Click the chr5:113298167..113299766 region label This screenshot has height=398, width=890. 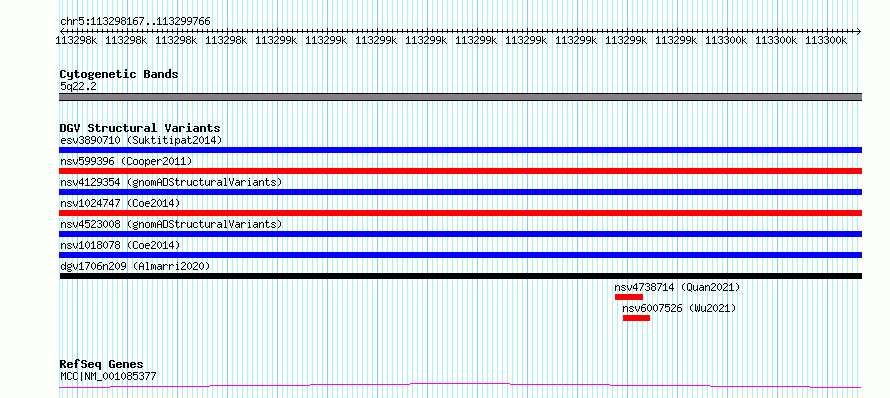coord(135,22)
